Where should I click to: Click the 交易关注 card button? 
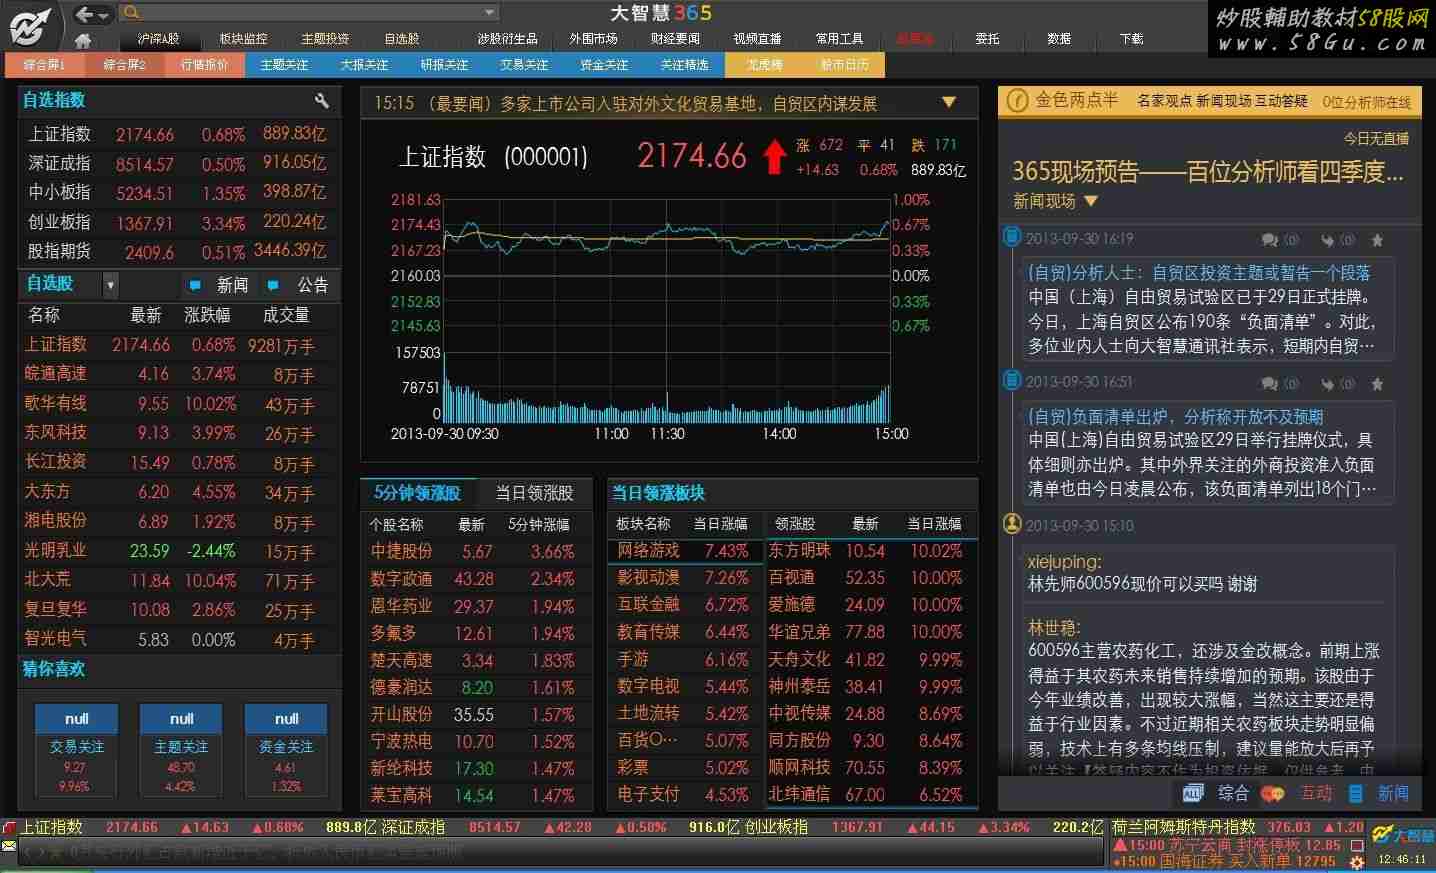(x=77, y=750)
